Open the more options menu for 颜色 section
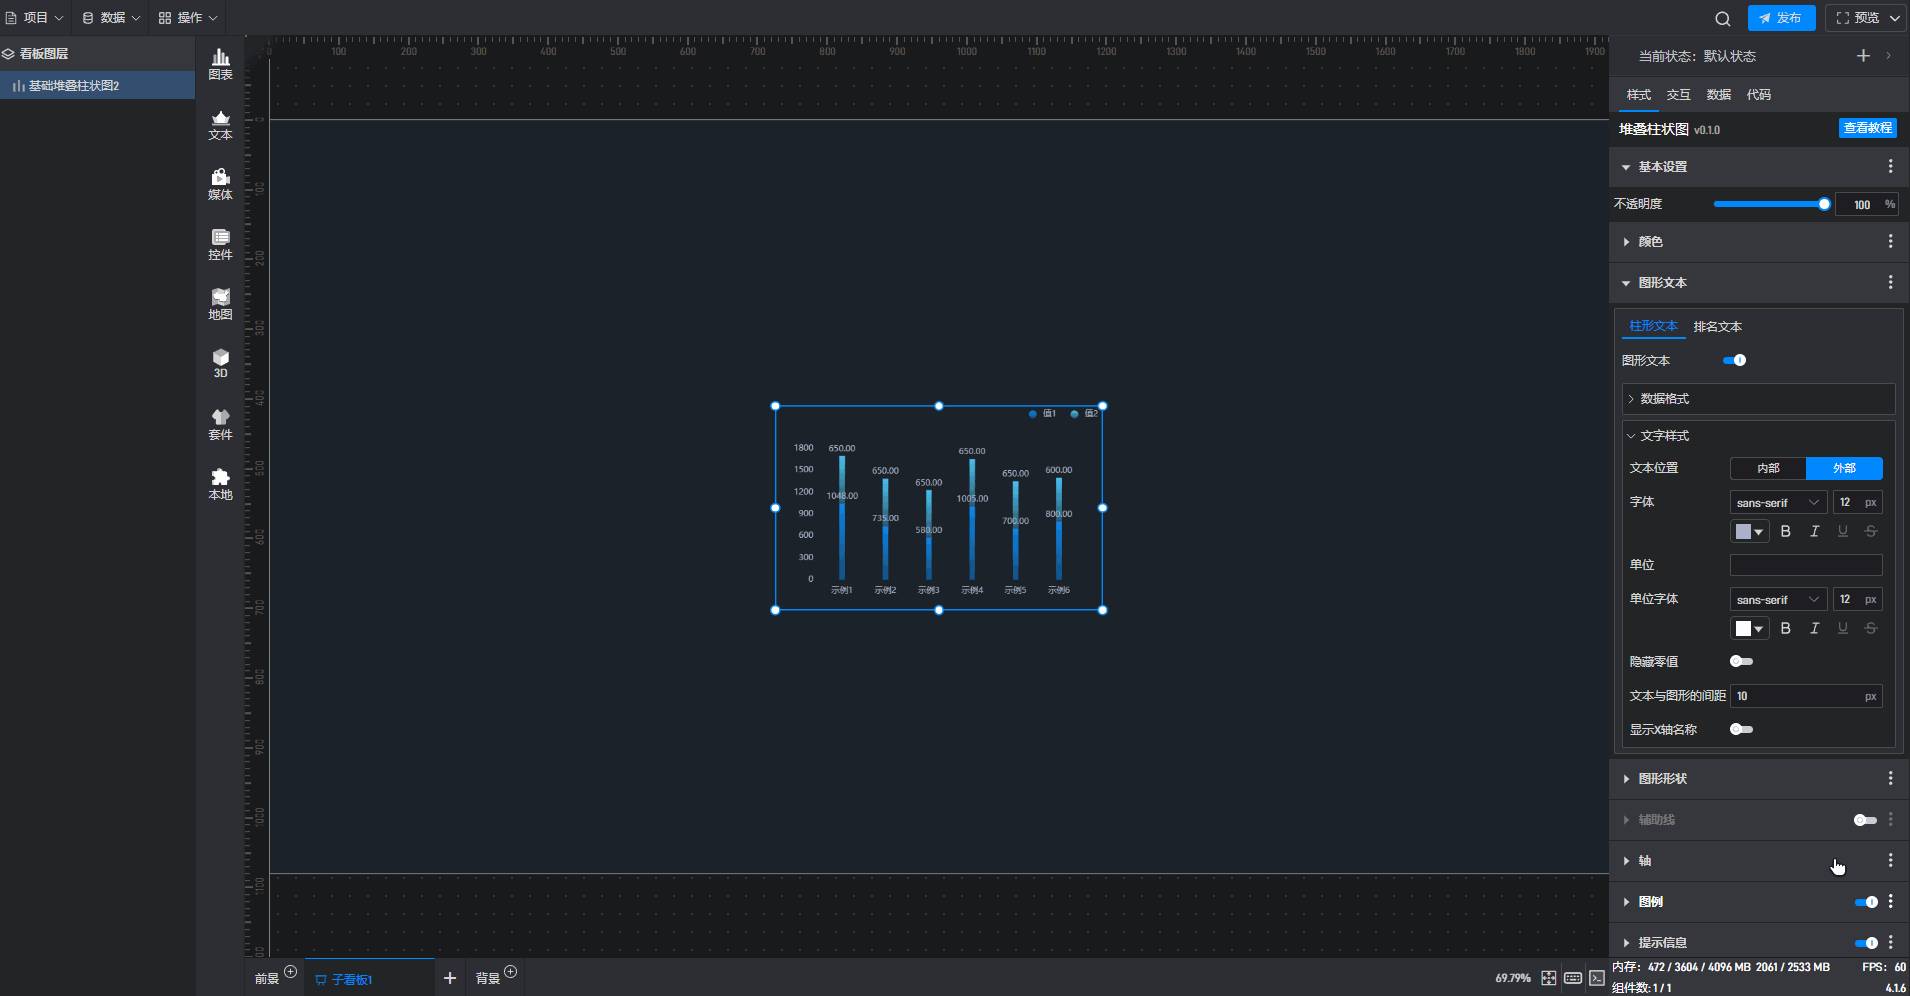 point(1890,241)
